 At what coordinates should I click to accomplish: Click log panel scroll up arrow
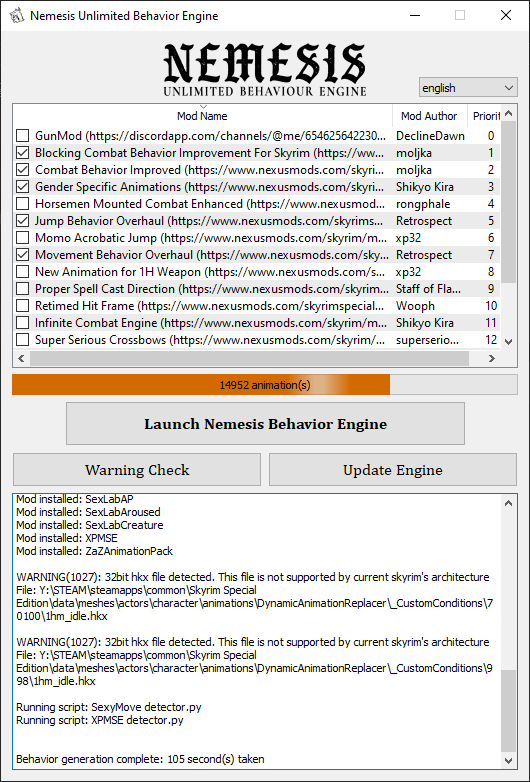pos(508,503)
